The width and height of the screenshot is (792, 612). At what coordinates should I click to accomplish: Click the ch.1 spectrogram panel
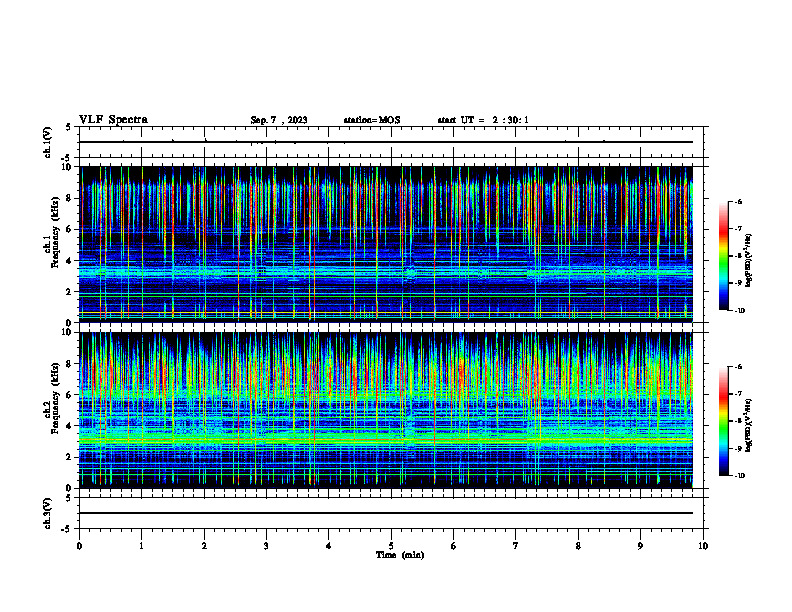[386, 244]
